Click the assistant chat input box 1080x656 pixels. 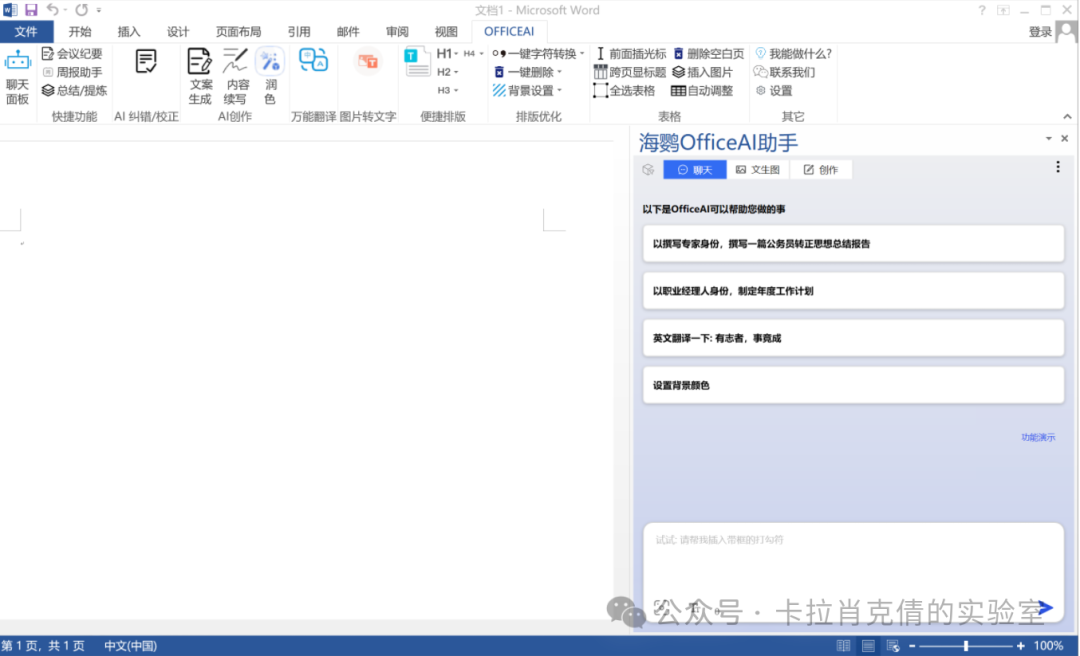853,560
